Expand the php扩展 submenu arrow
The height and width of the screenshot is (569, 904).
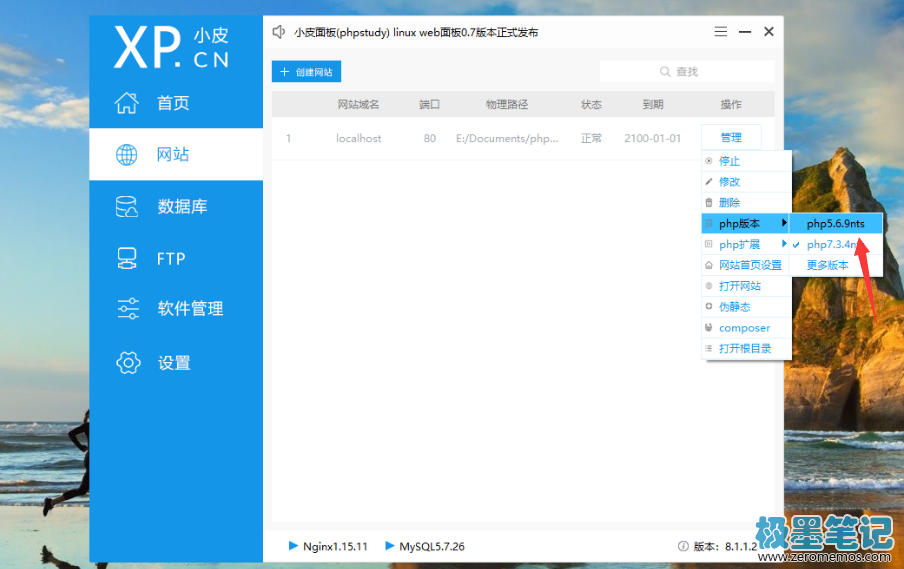[x=785, y=244]
